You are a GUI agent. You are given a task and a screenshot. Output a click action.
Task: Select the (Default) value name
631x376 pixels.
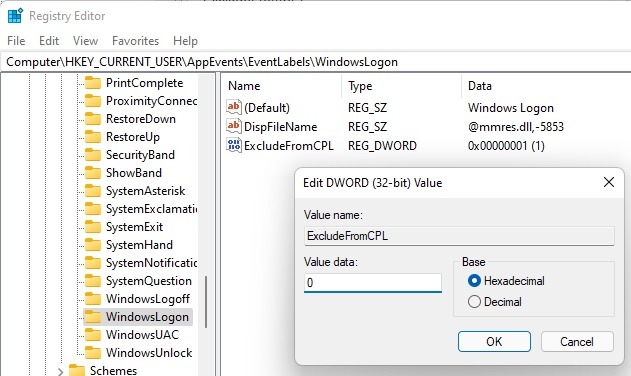click(267, 108)
